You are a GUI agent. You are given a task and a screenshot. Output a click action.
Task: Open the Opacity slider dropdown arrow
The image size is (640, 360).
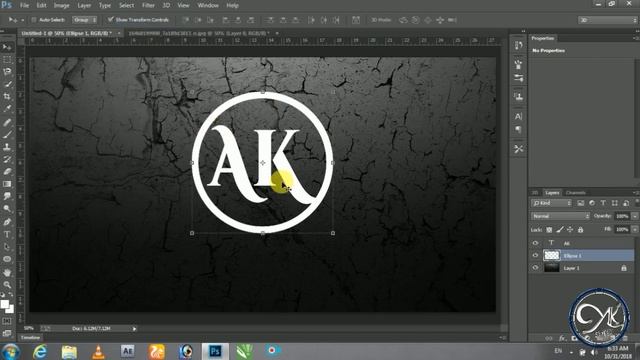[x=635, y=216]
